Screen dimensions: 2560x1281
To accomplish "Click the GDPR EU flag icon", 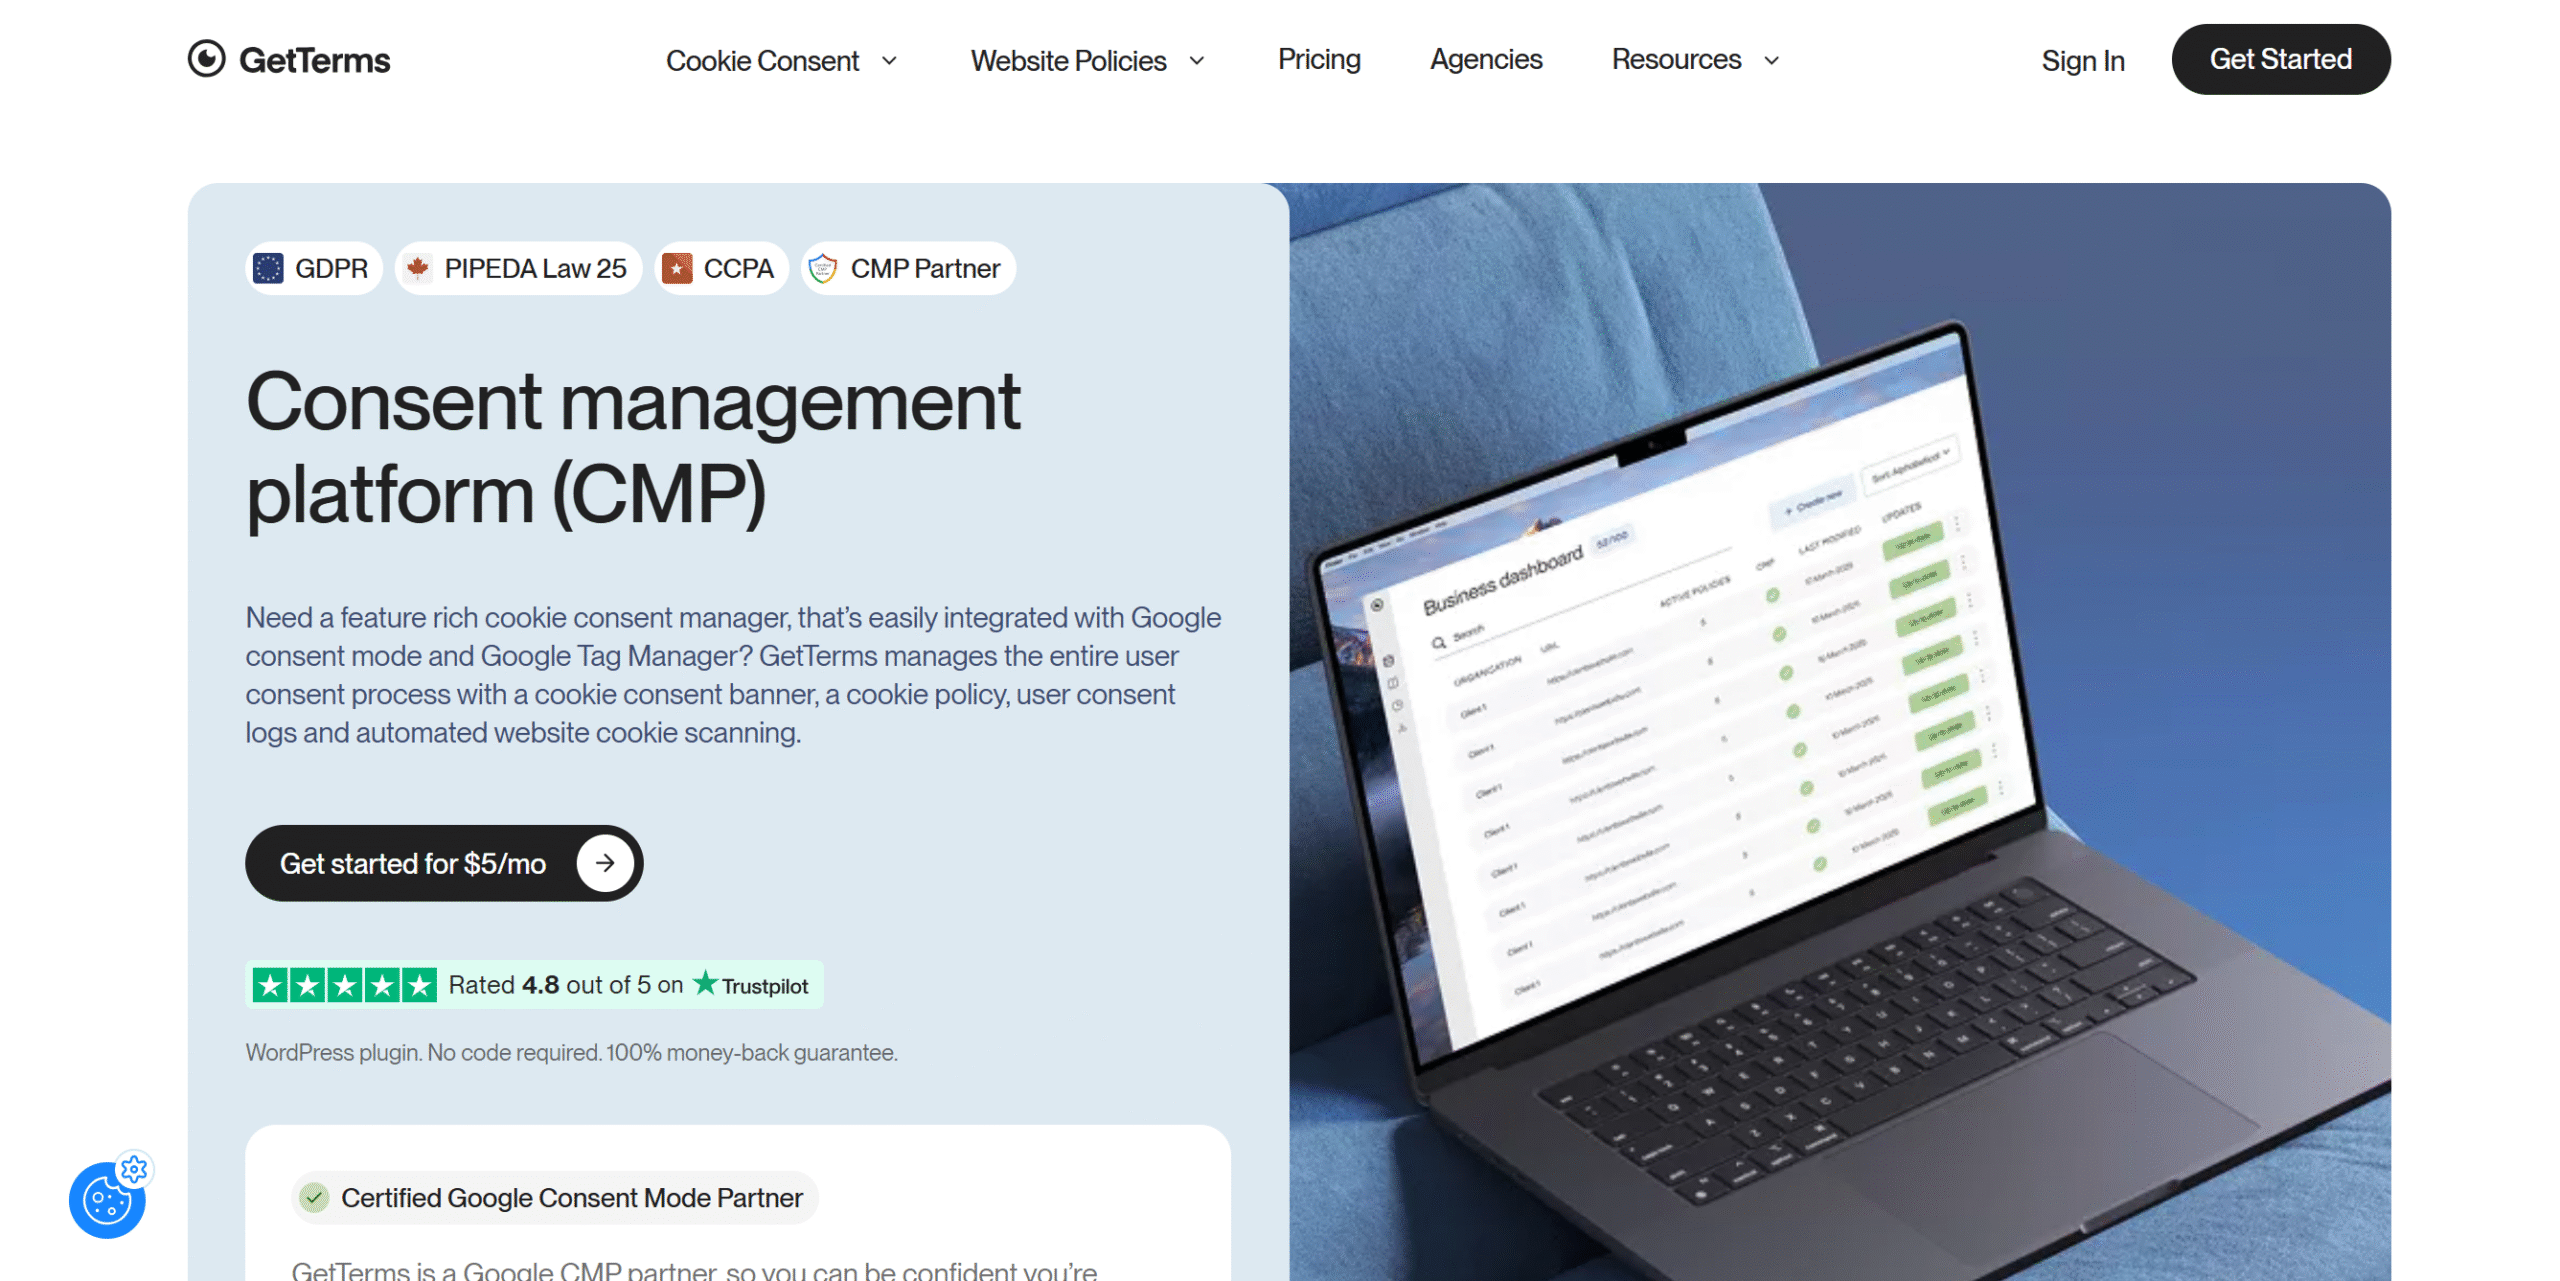I will [268, 268].
